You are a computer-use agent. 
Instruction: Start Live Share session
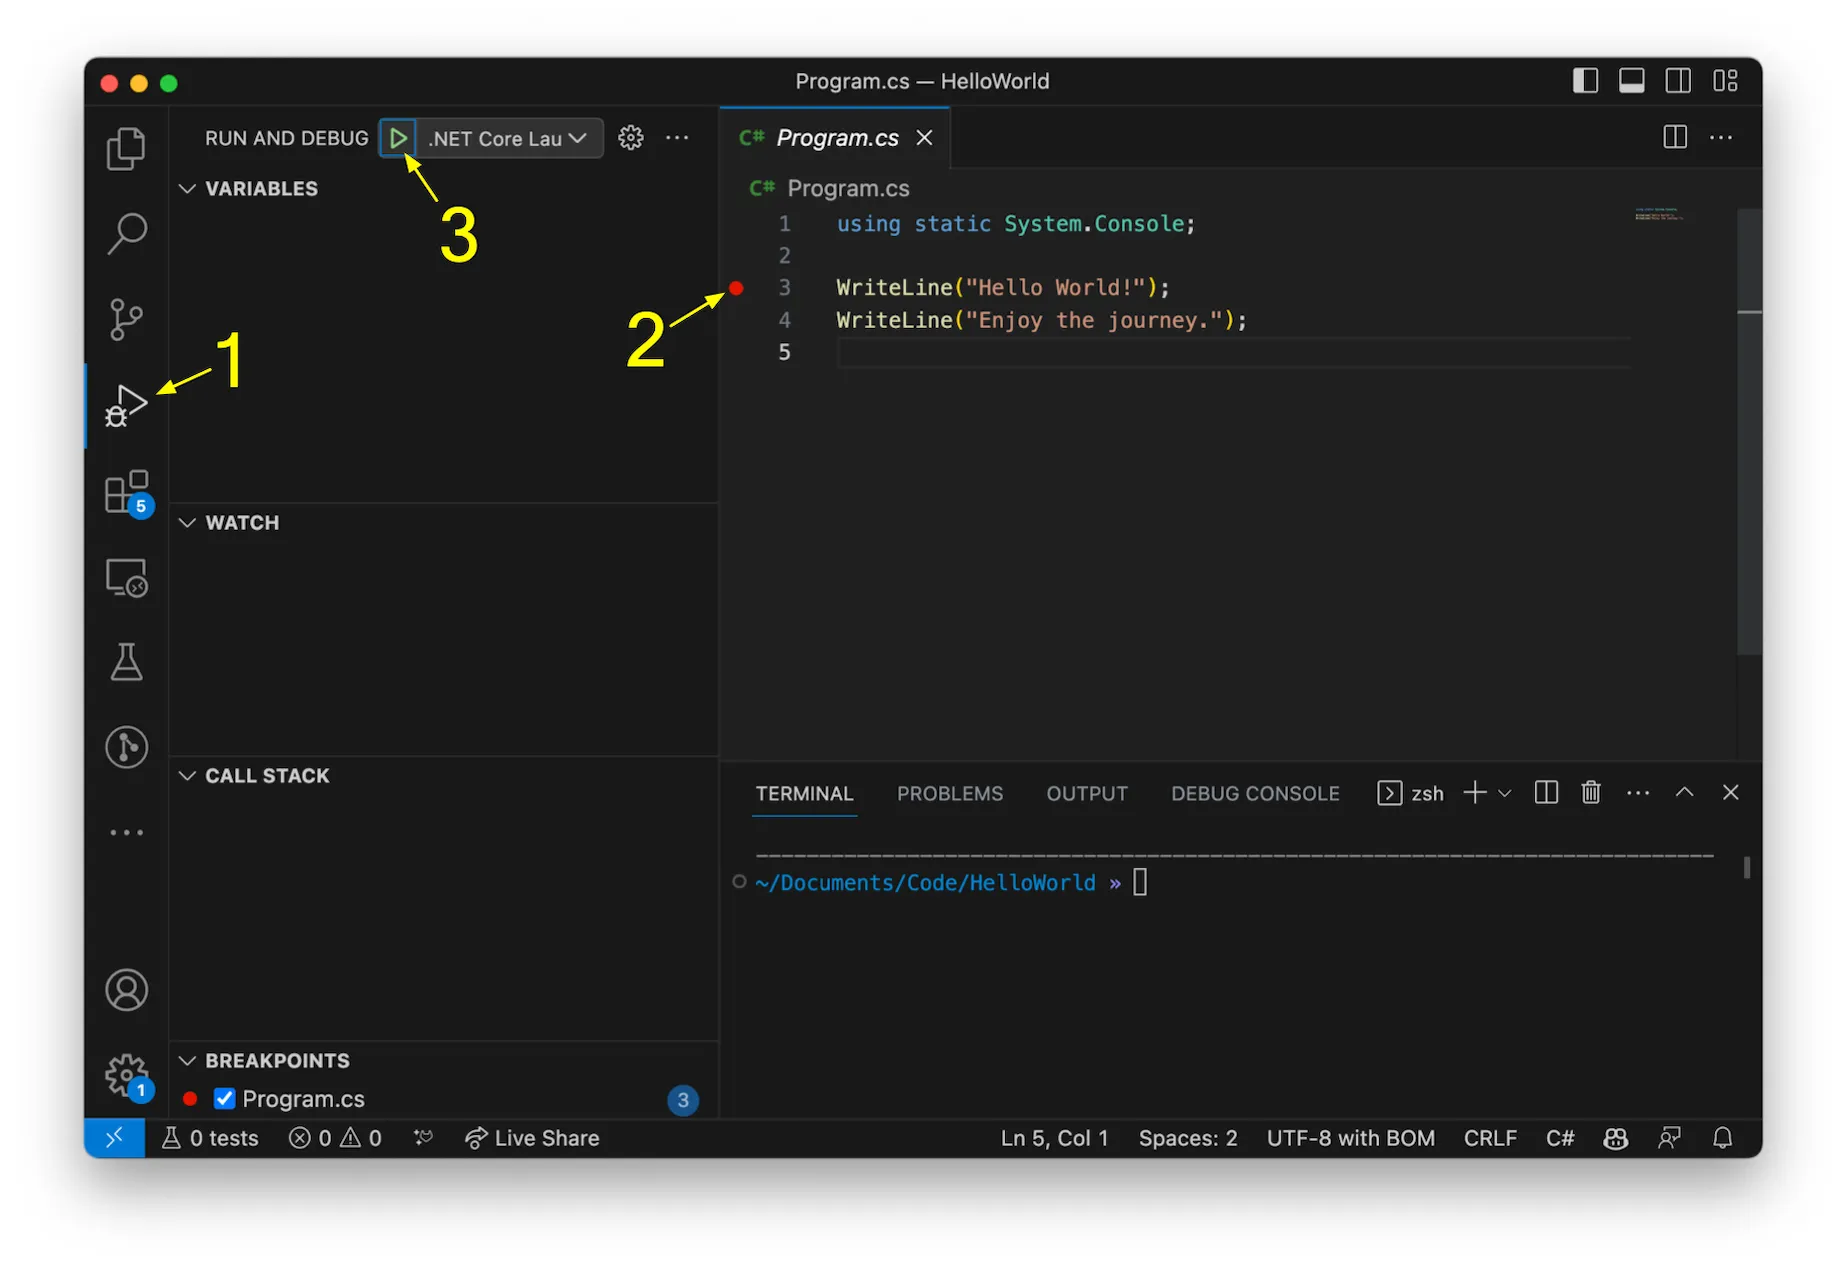(532, 1138)
